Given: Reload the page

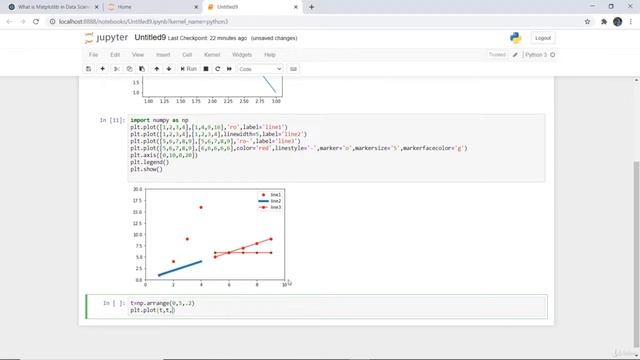Looking at the screenshot, I should click(x=36, y=22).
